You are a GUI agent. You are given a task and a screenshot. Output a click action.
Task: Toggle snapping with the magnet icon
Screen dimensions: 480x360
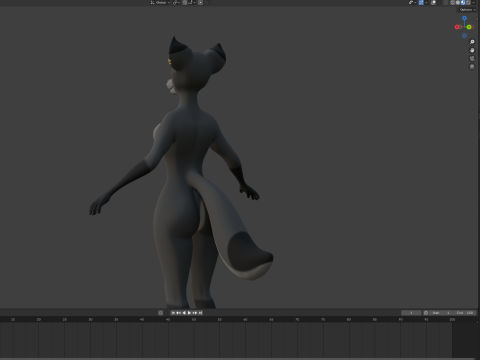click(185, 2)
